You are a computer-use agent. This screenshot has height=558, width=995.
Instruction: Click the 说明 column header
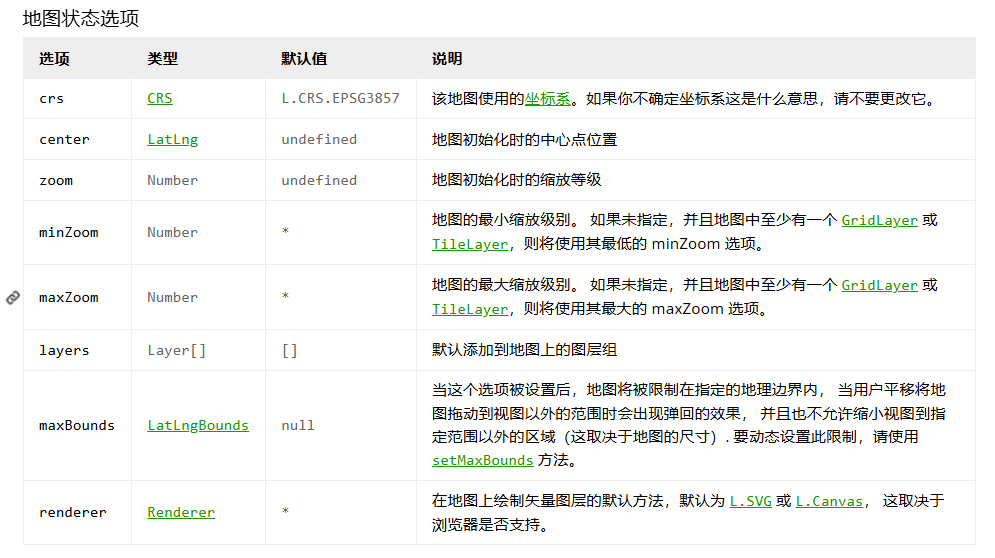(447, 59)
